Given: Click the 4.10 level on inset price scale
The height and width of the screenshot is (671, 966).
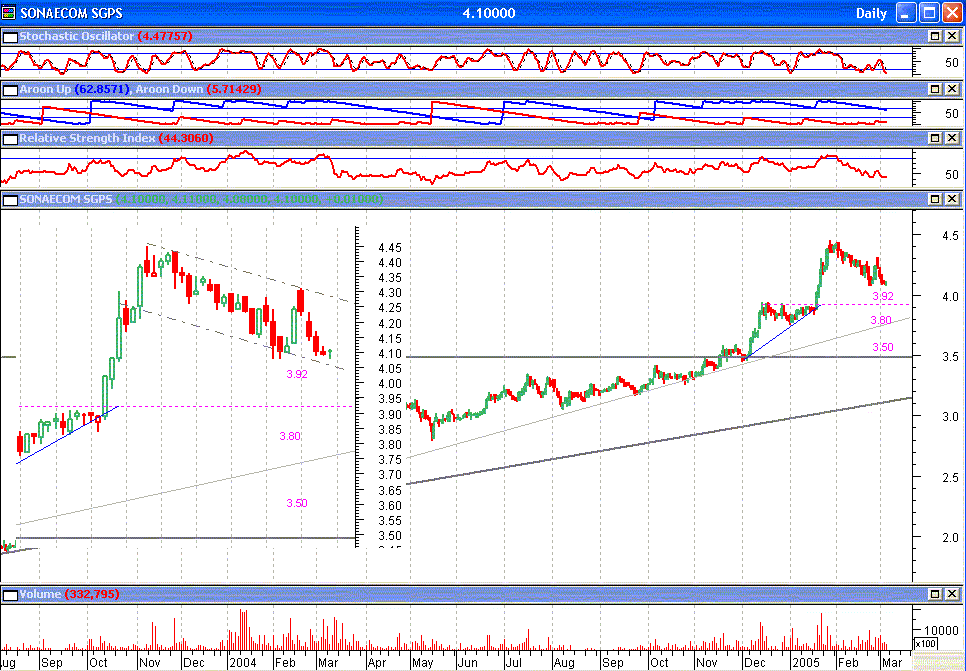Looking at the screenshot, I should click(x=390, y=354).
